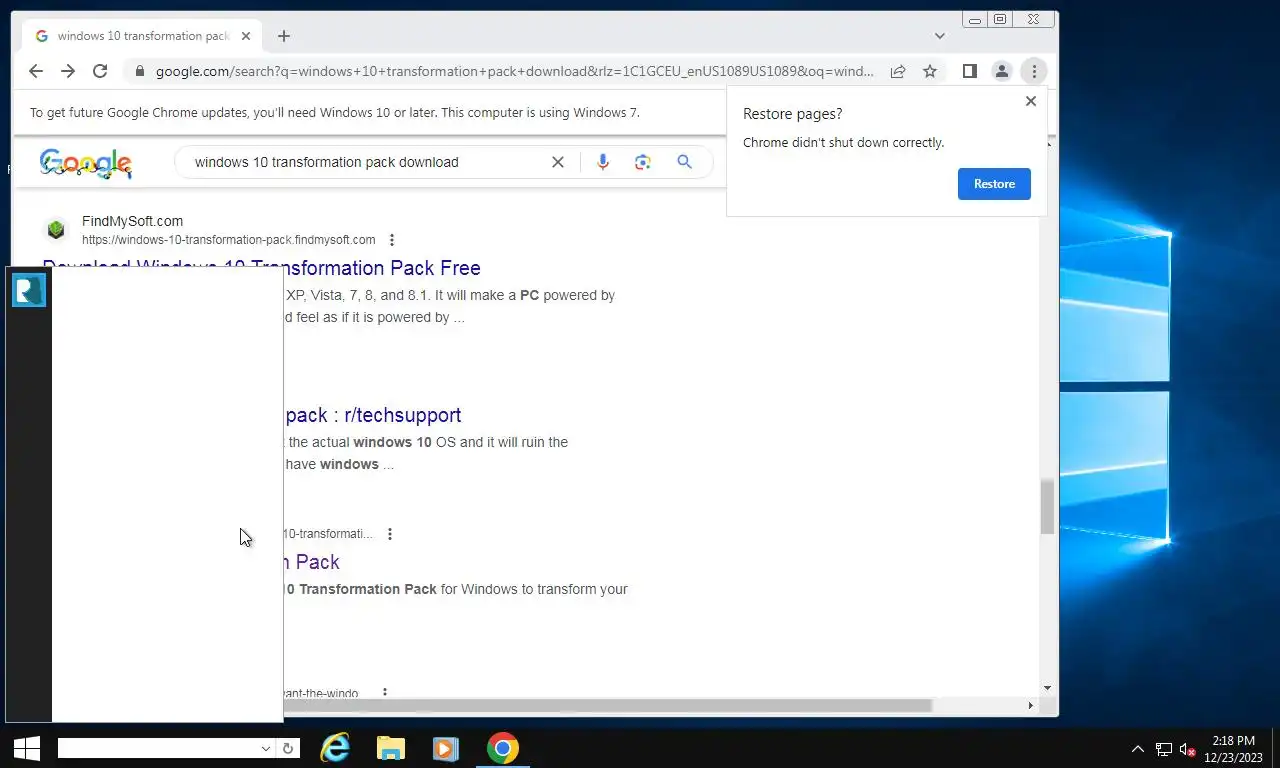Open the taskbar clock showing 2:18 PM
Viewport: 1280px width, 768px height.
pos(1233,749)
